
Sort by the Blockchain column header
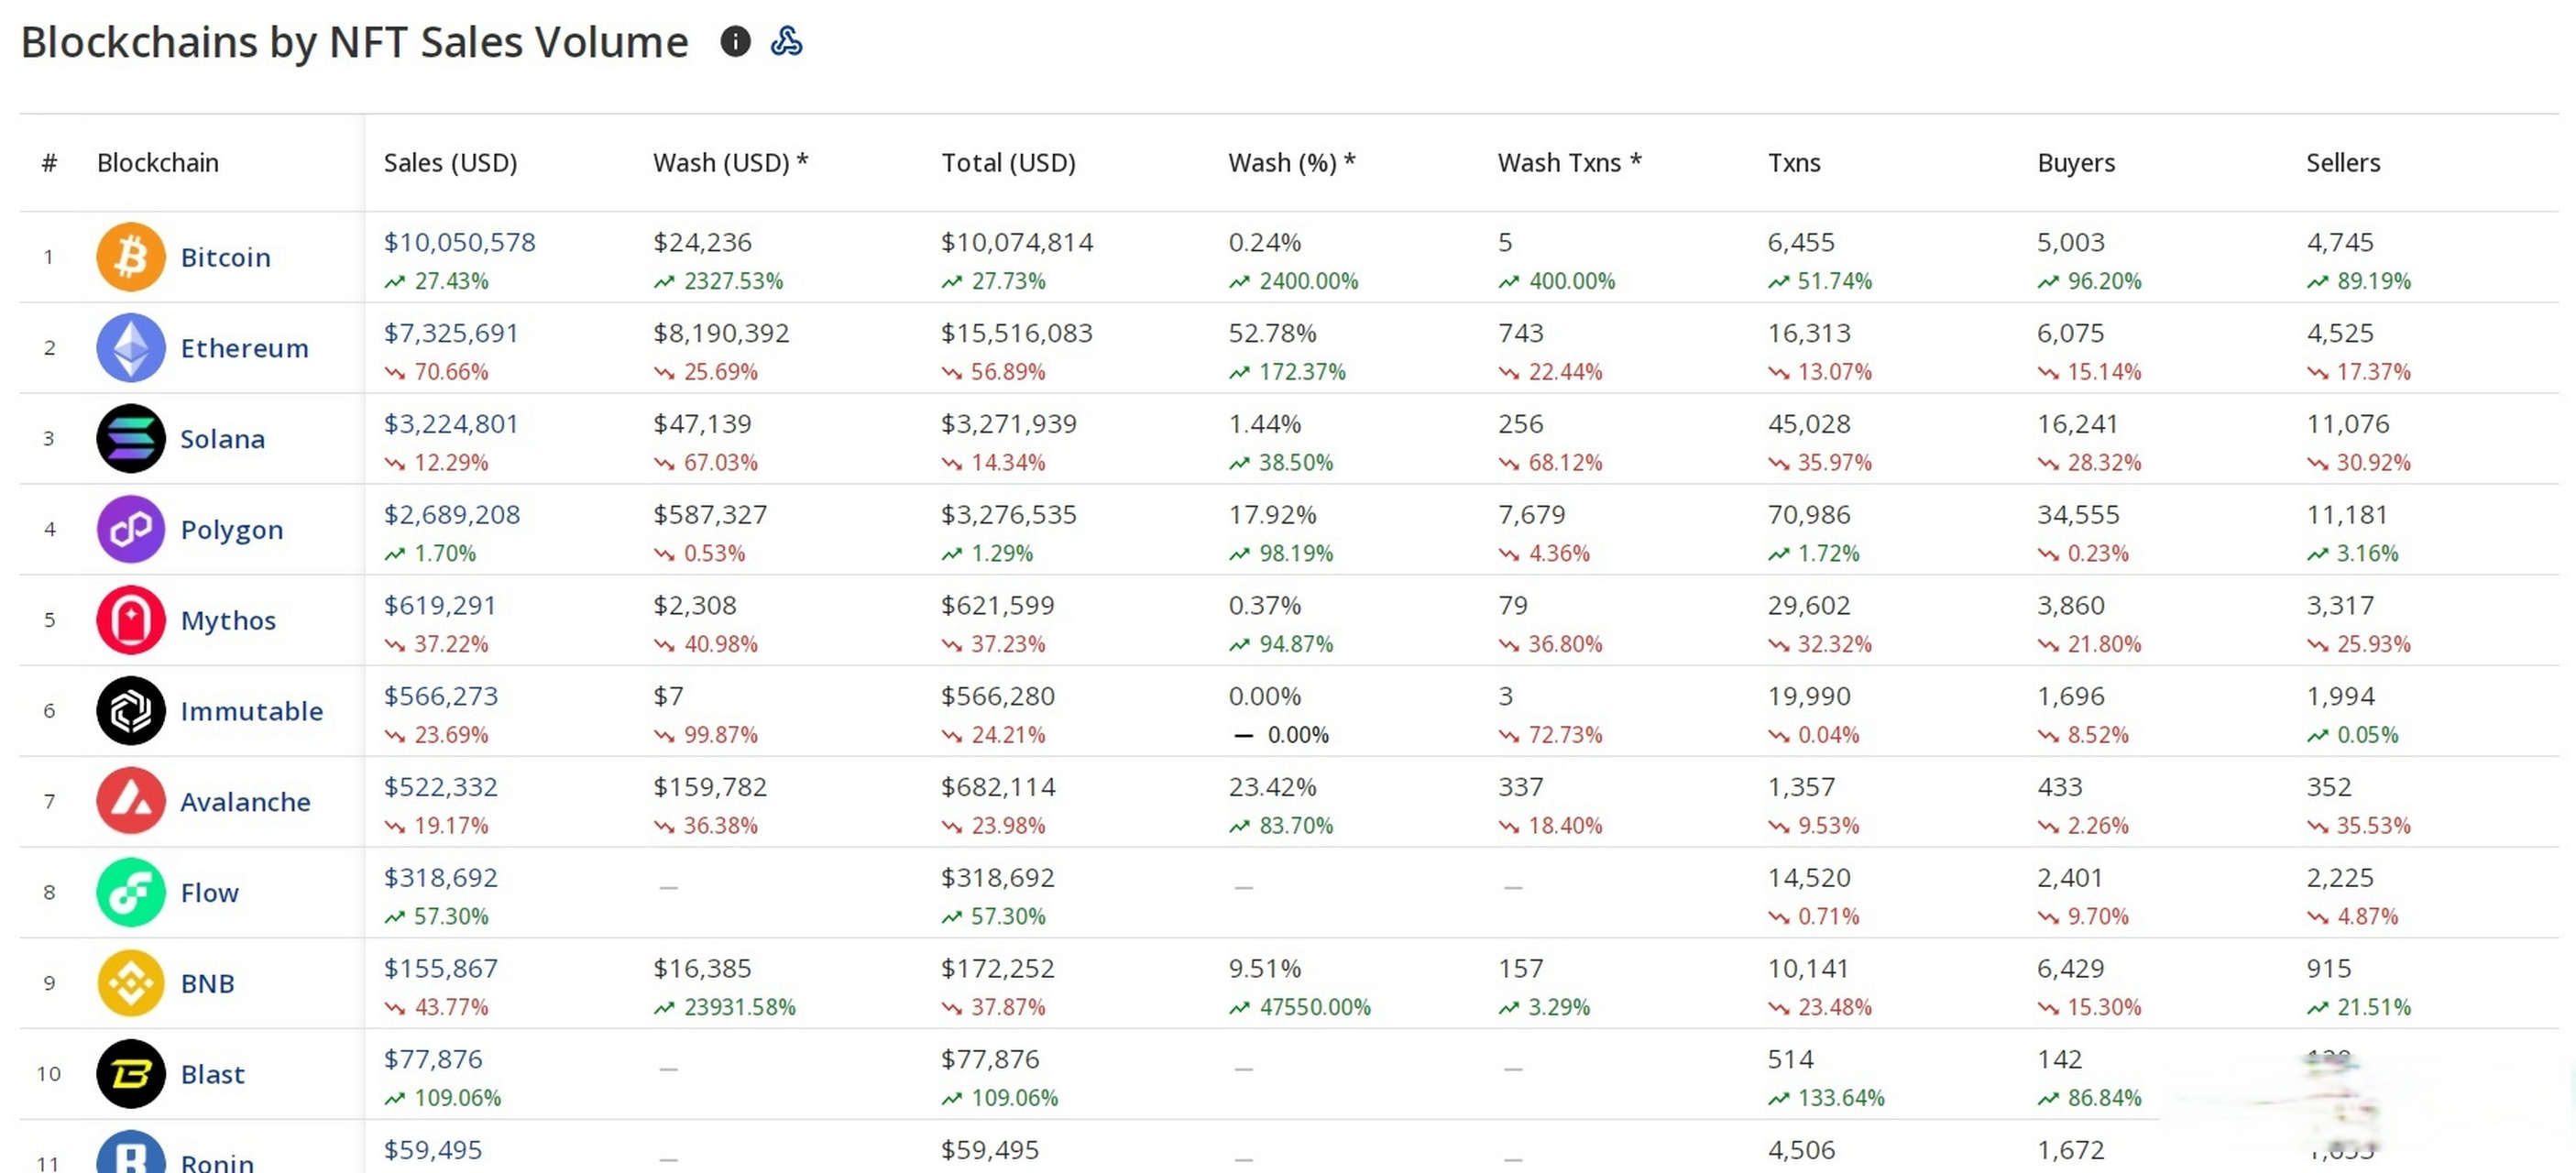click(158, 163)
